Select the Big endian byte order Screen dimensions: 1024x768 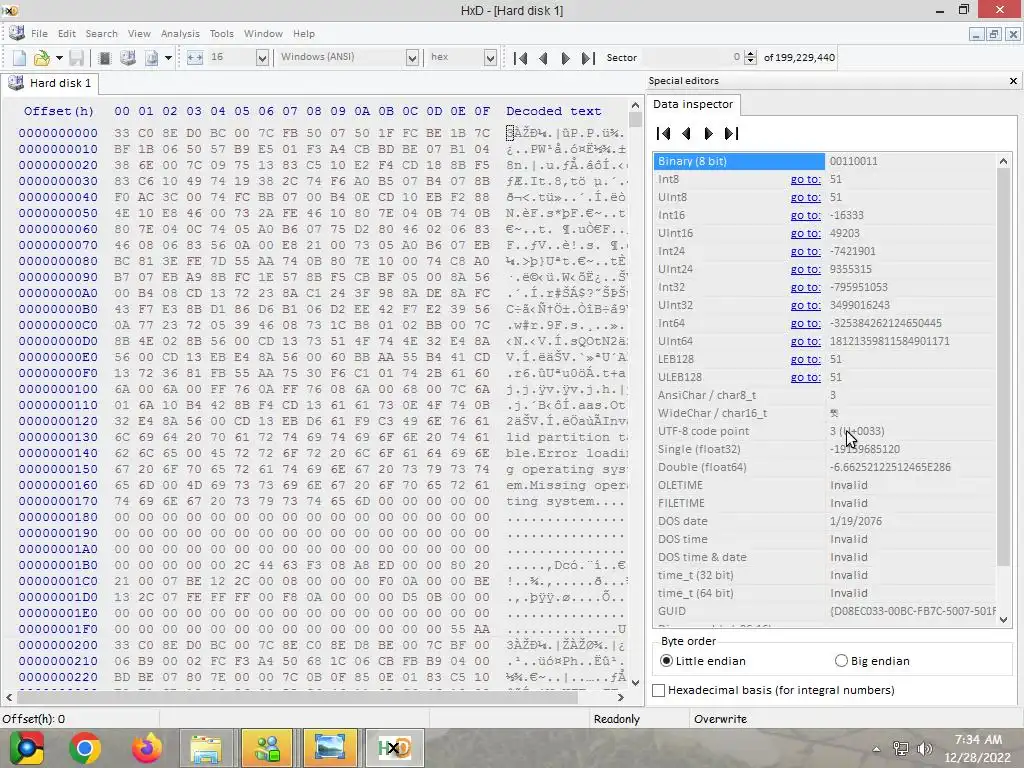coord(872,661)
